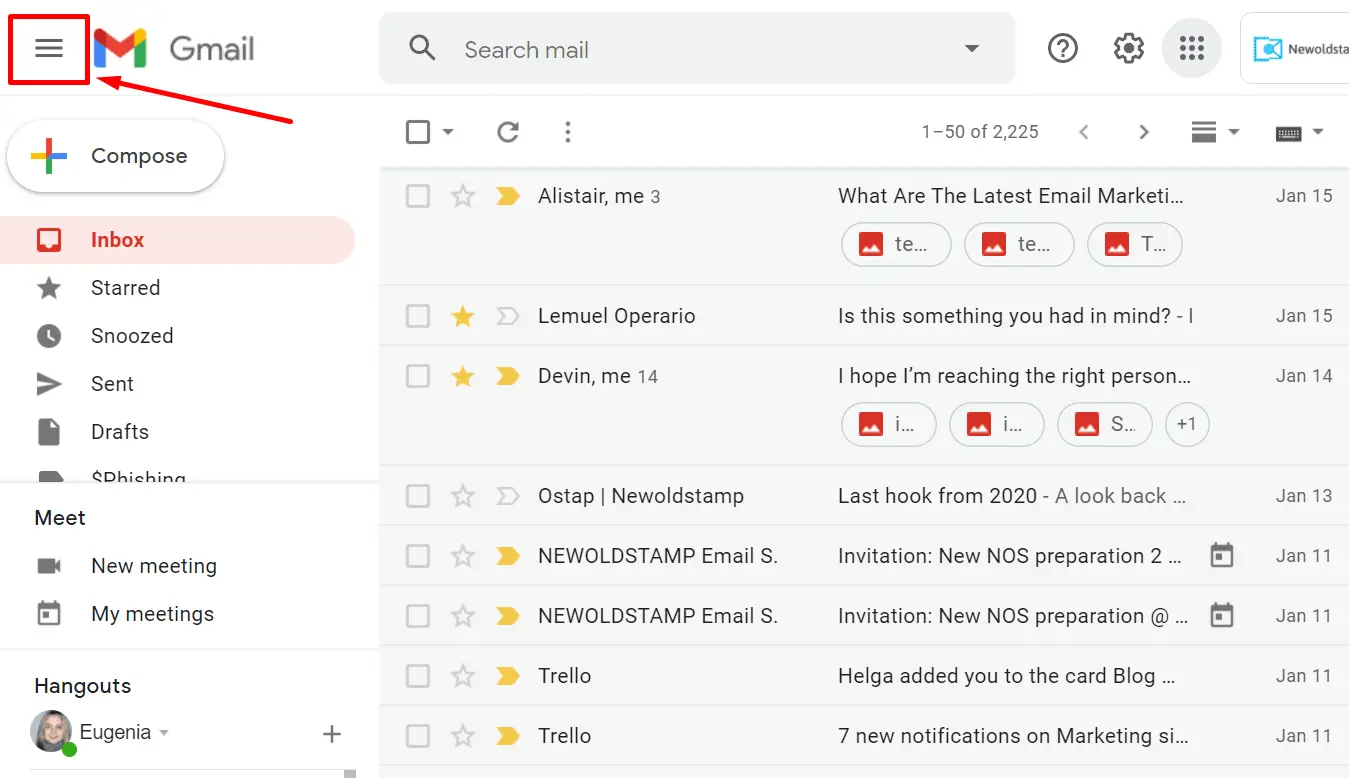Open the select dropdown arrow beside checkbox
The height and width of the screenshot is (778, 1349).
(448, 132)
